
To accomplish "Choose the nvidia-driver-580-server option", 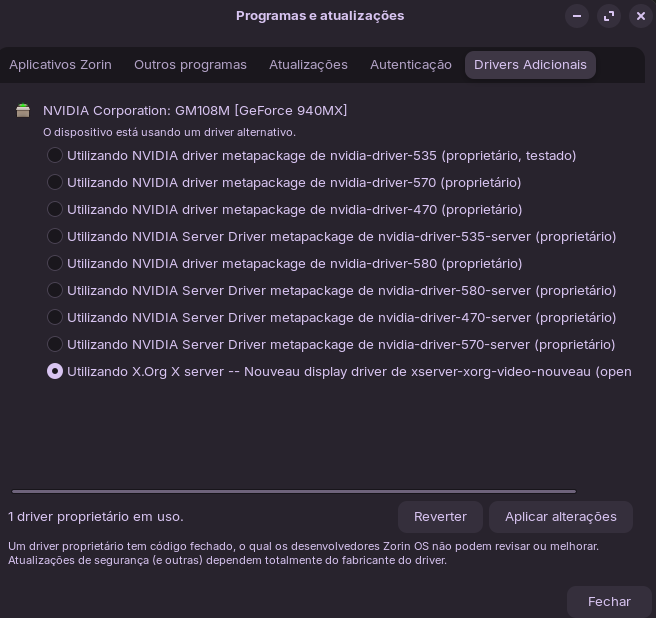I will pos(55,290).
